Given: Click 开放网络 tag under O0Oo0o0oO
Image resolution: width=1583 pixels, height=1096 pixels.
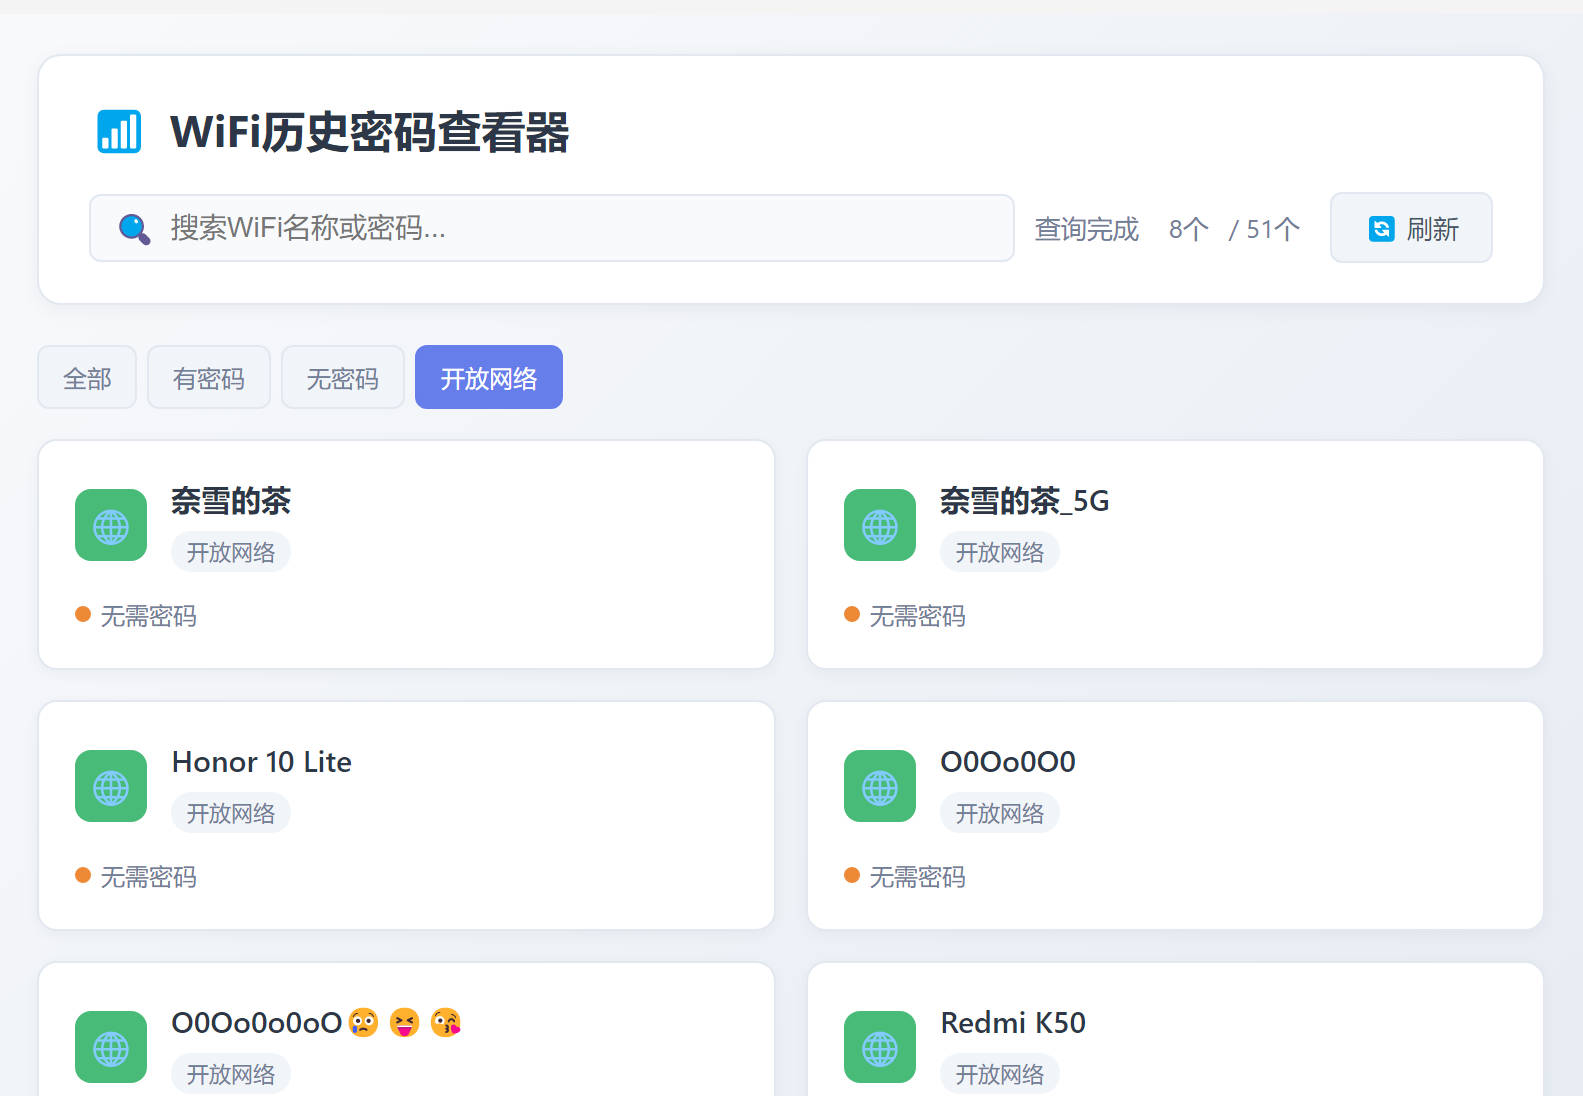Looking at the screenshot, I should point(231,1074).
